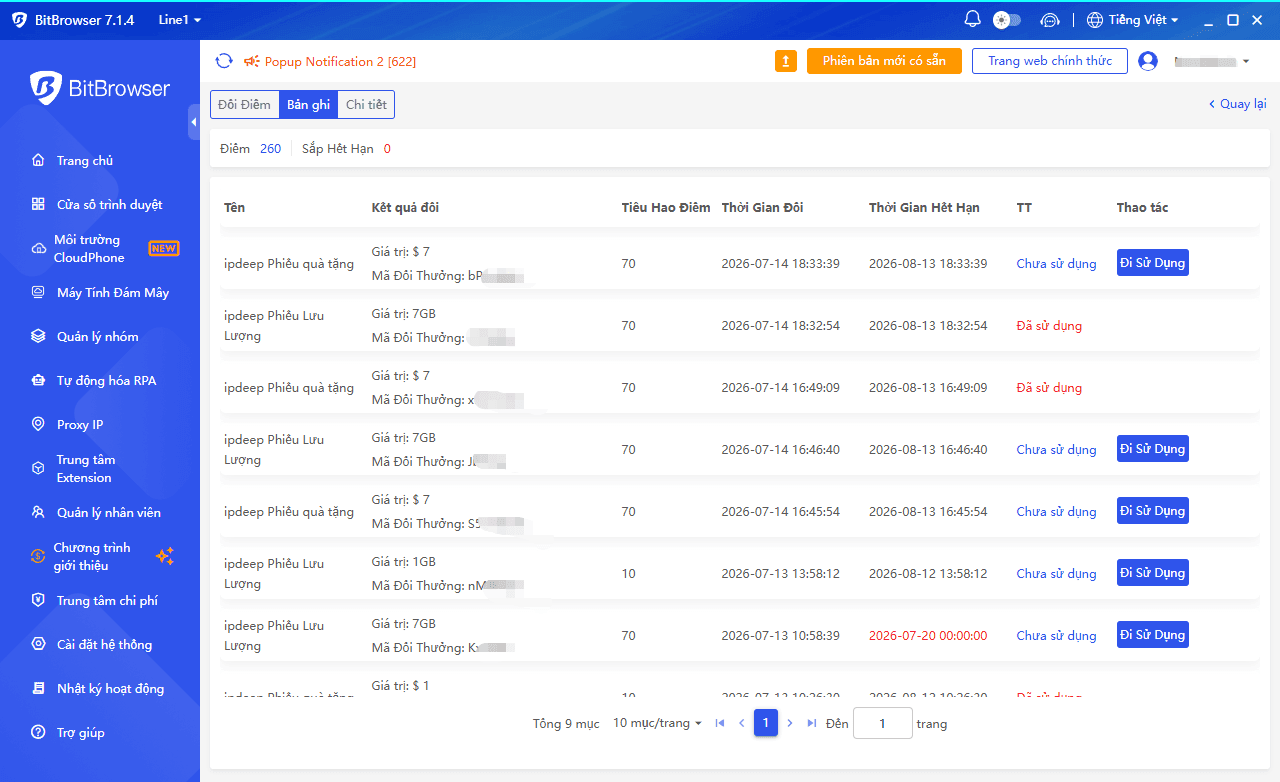Click the Chương trình giới thiệu coin icon

click(x=38, y=556)
